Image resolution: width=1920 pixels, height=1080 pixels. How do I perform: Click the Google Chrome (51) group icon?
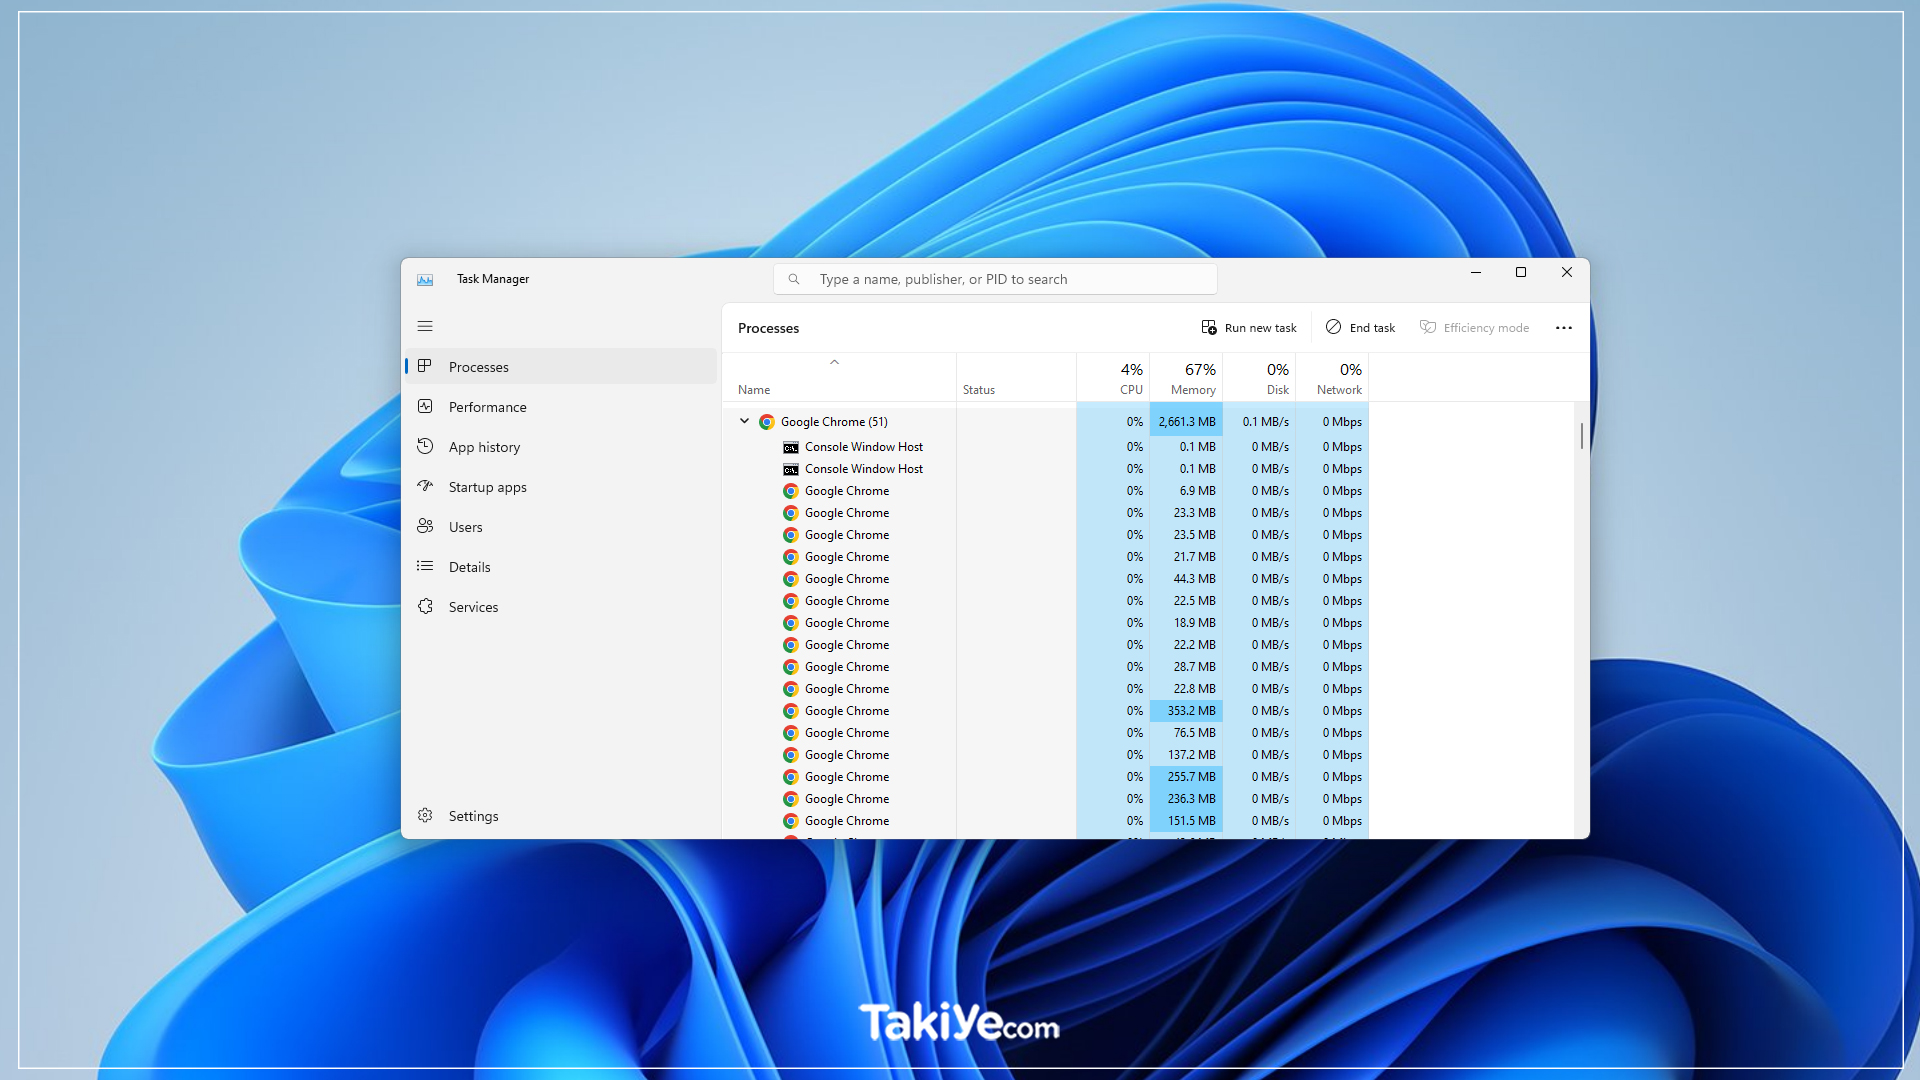(767, 422)
